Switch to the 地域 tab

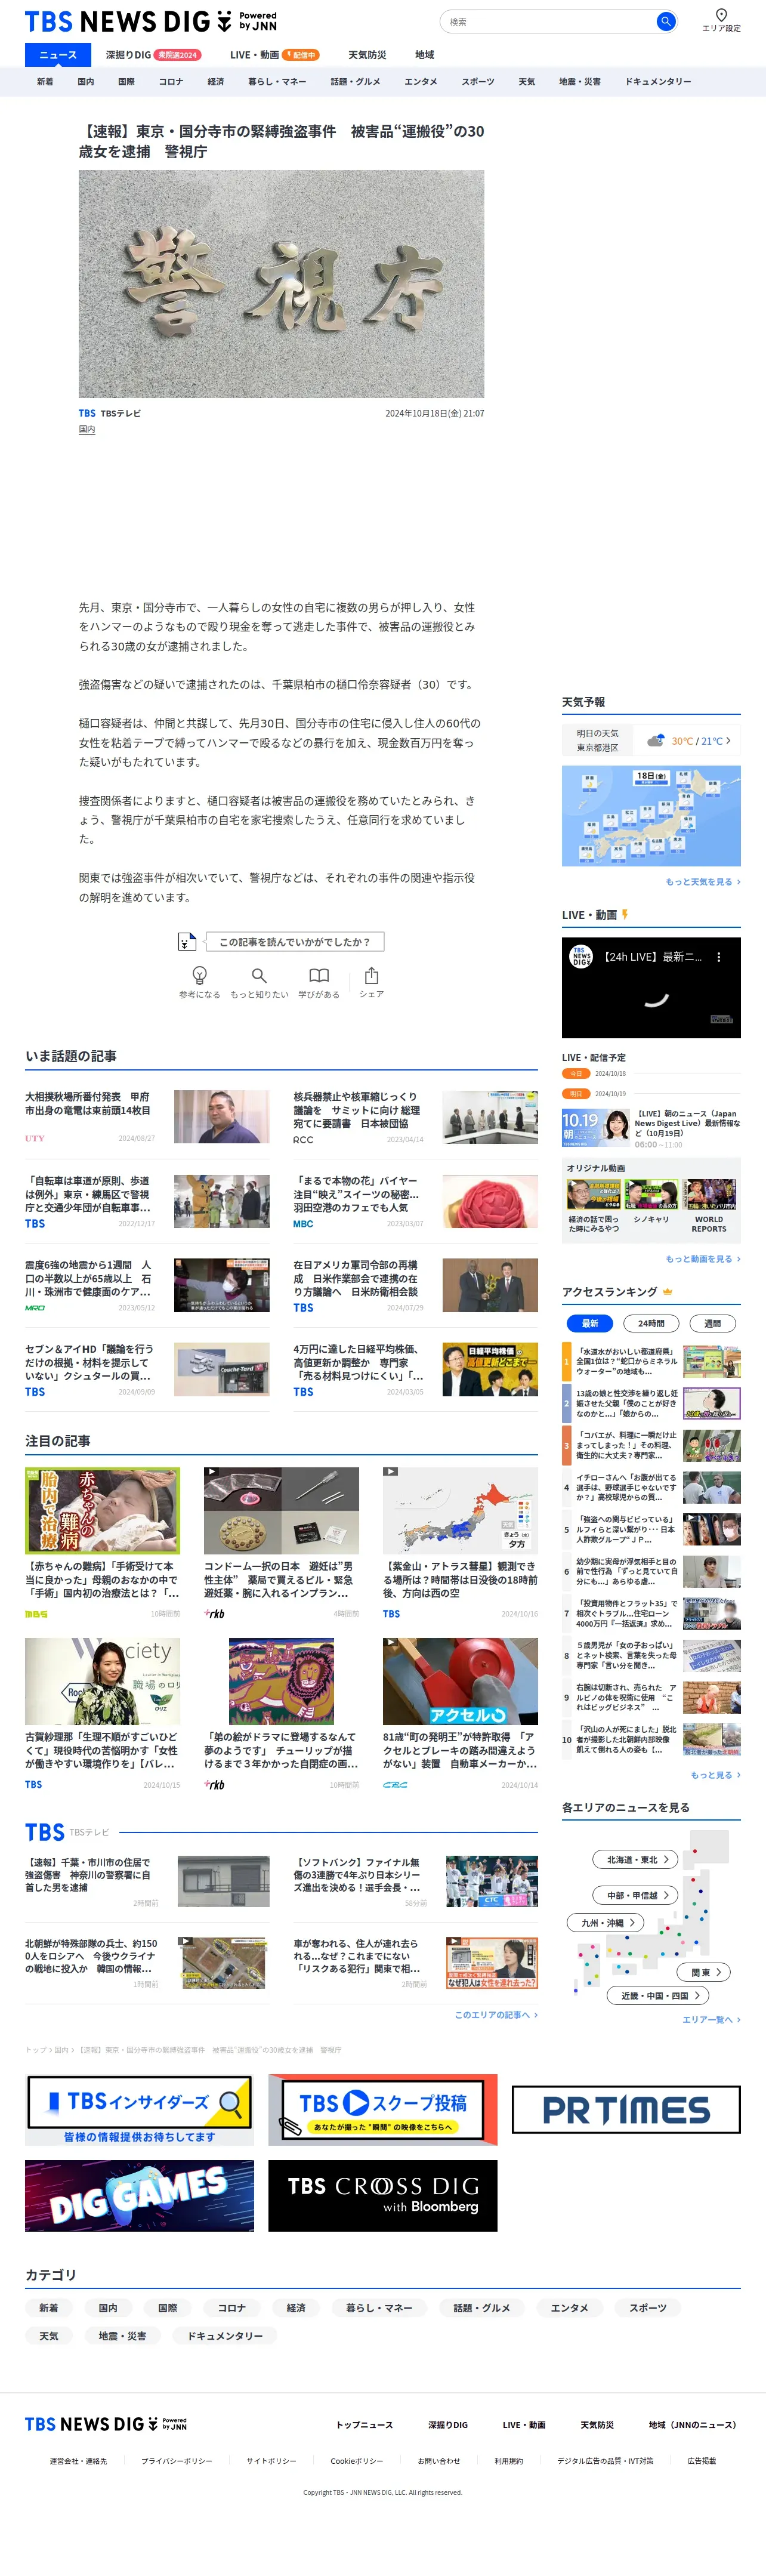coord(425,55)
